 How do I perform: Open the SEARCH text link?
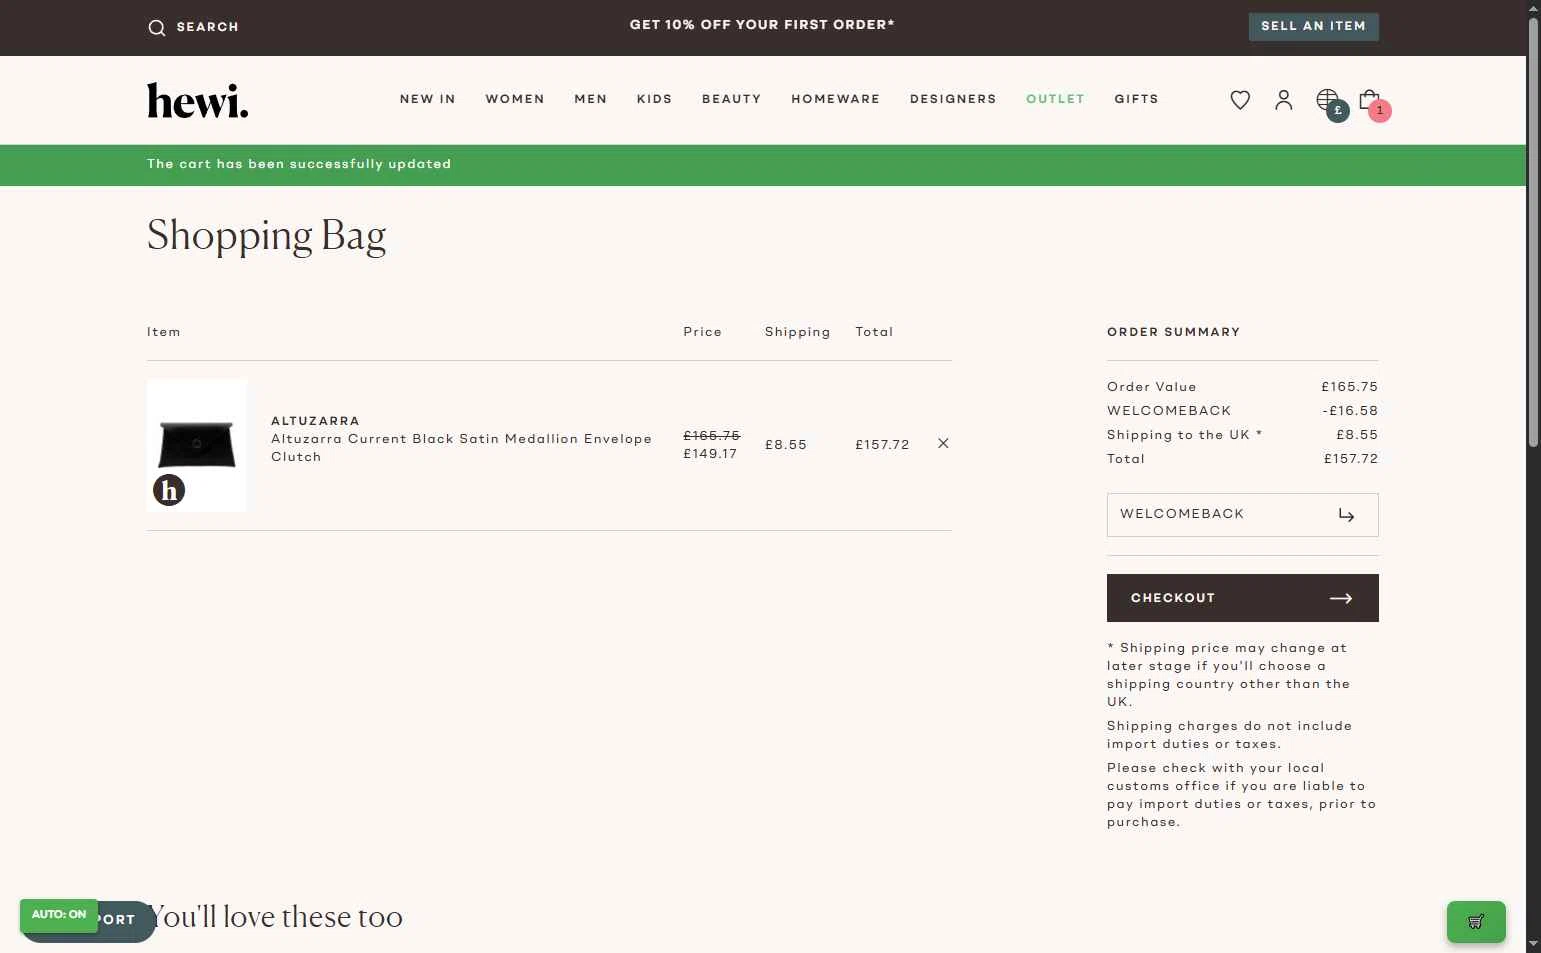coord(208,27)
